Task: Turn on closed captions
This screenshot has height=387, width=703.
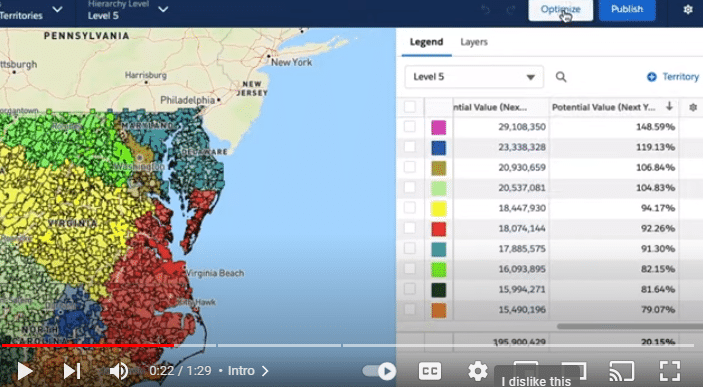Action: (x=430, y=371)
